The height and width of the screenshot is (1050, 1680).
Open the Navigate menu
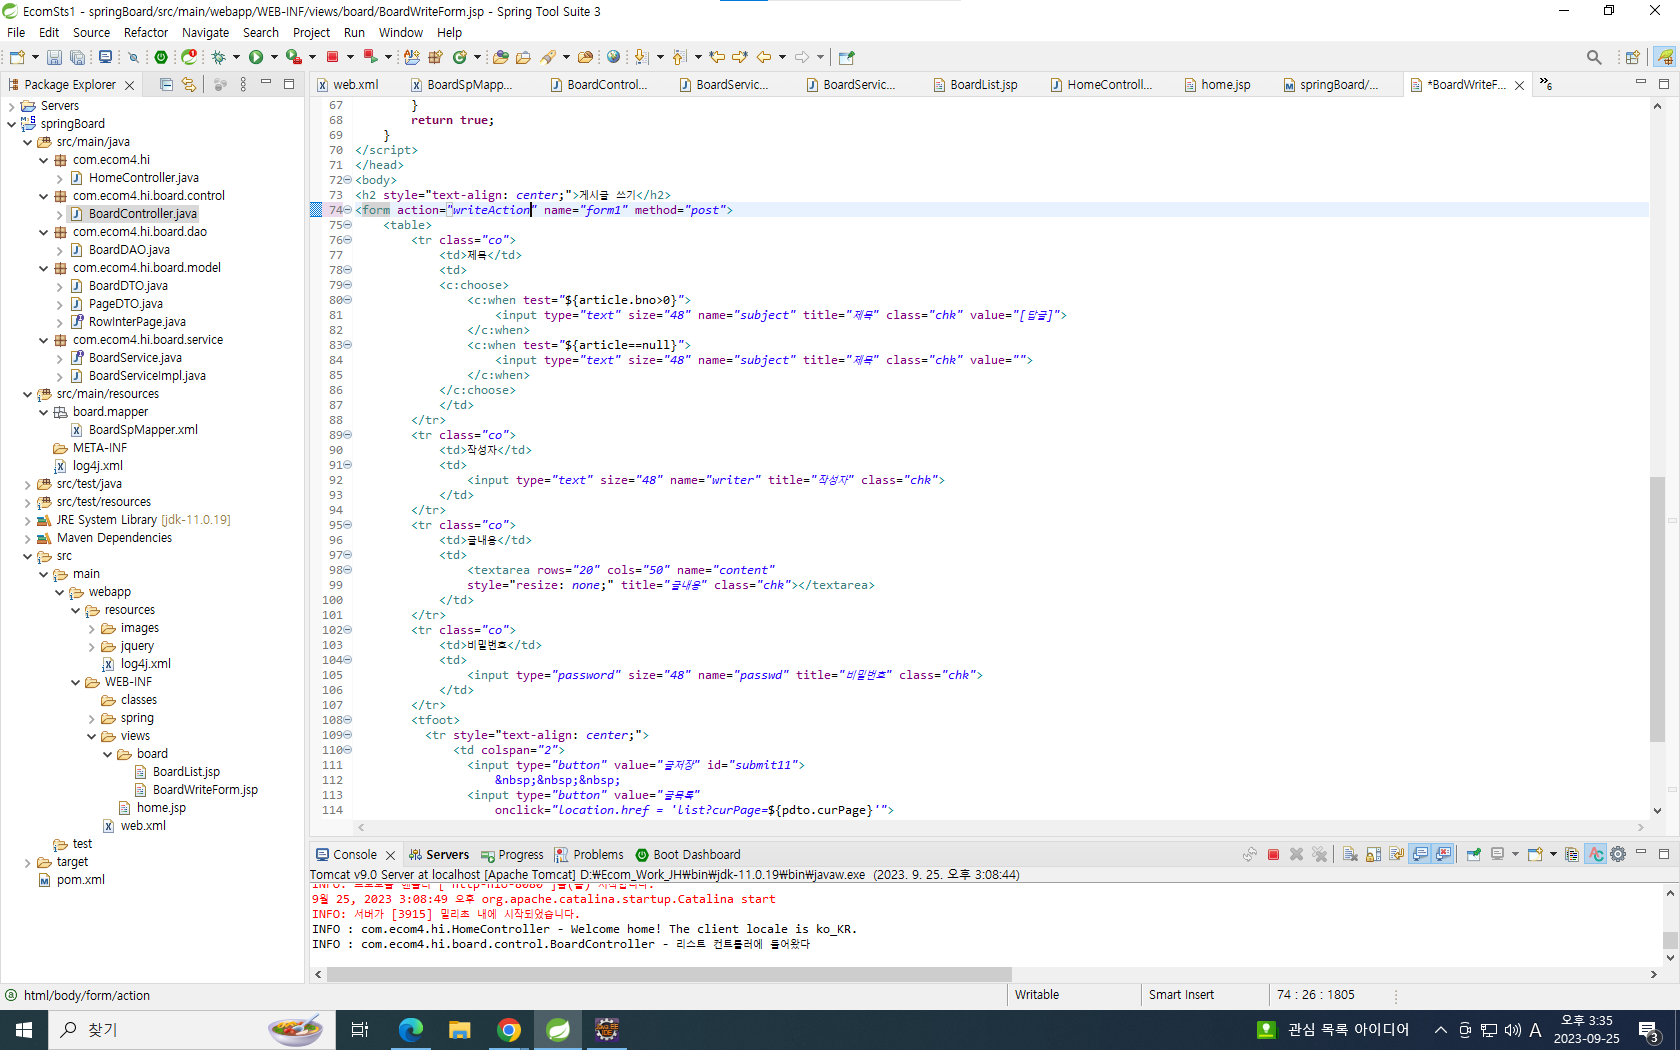pyautogui.click(x=205, y=33)
